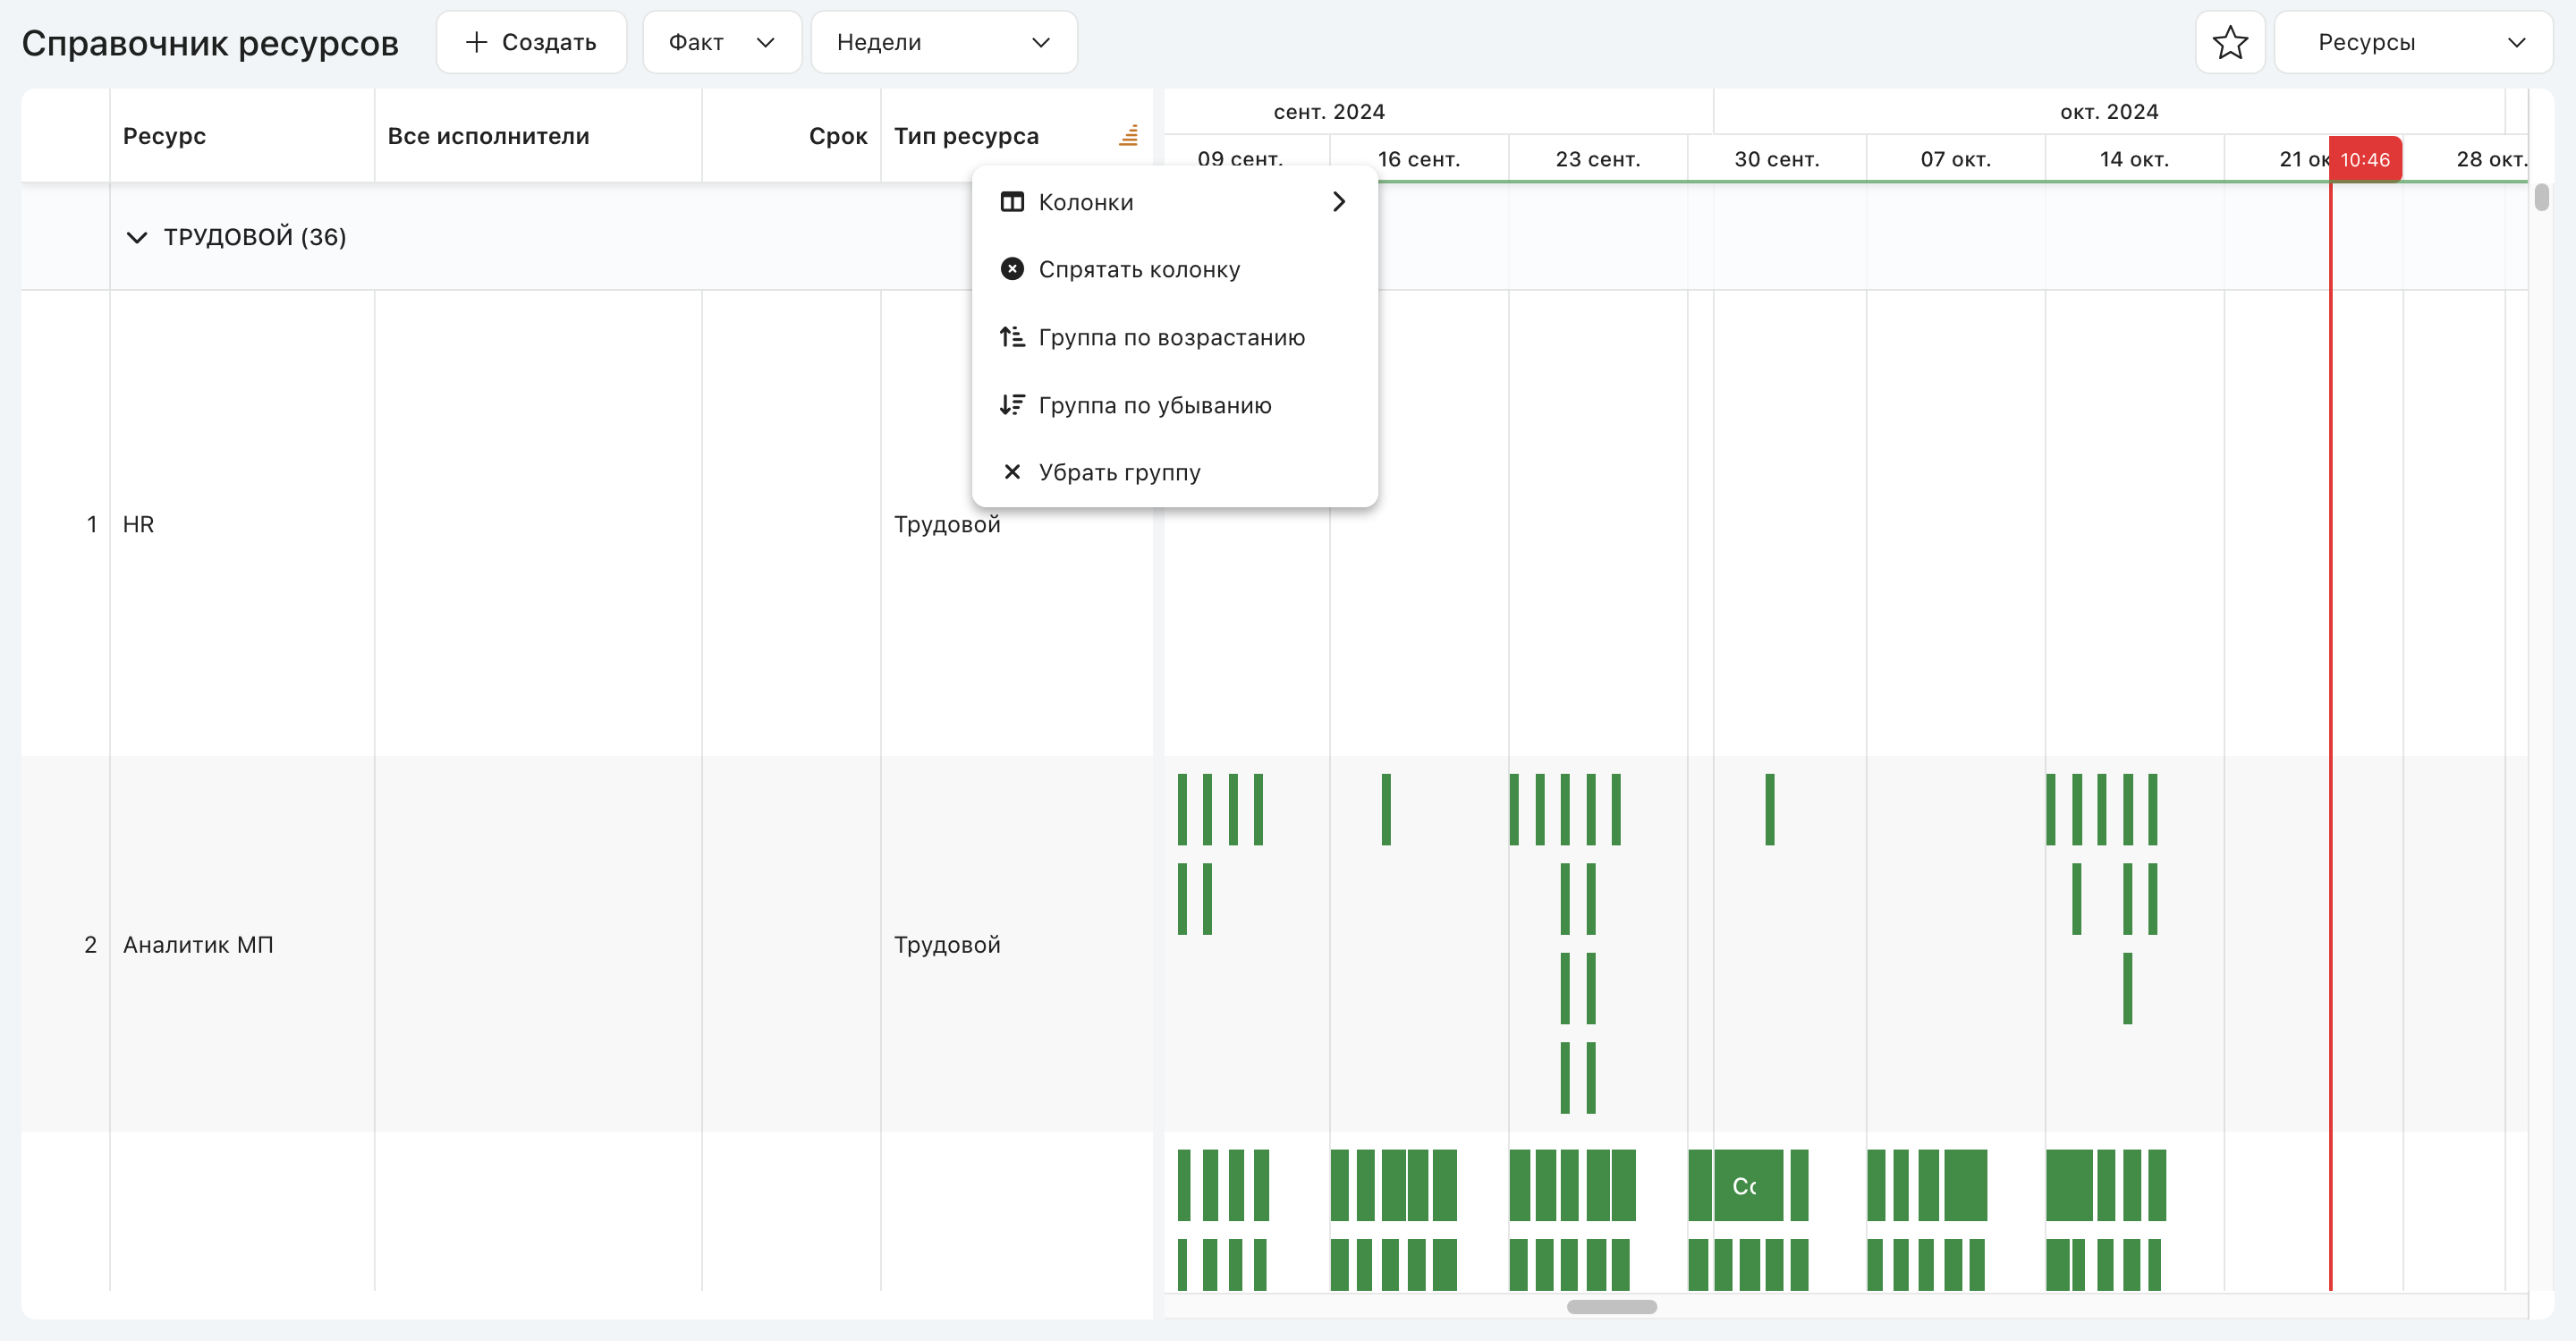Click the Все исполнители column header
2576x1341 pixels.
(x=538, y=136)
